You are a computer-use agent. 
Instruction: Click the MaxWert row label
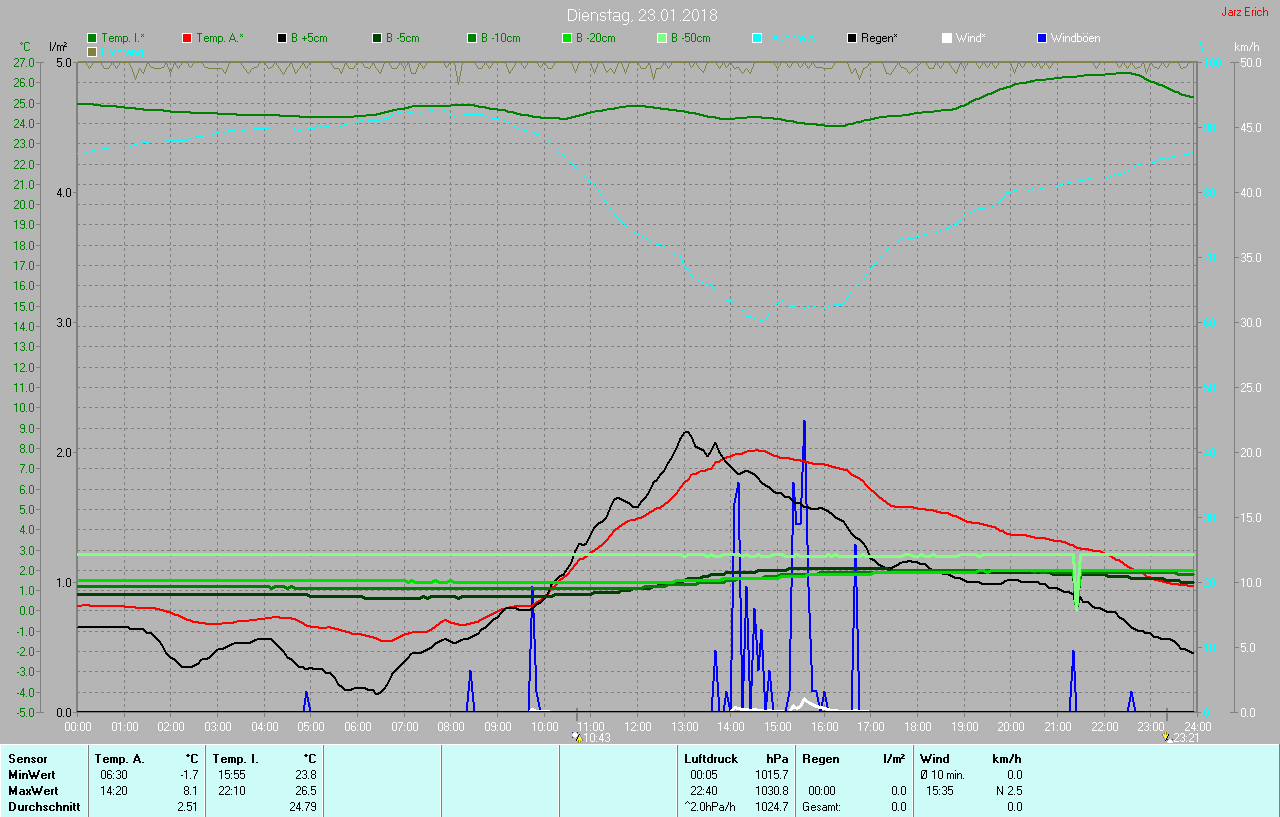(x=34, y=790)
